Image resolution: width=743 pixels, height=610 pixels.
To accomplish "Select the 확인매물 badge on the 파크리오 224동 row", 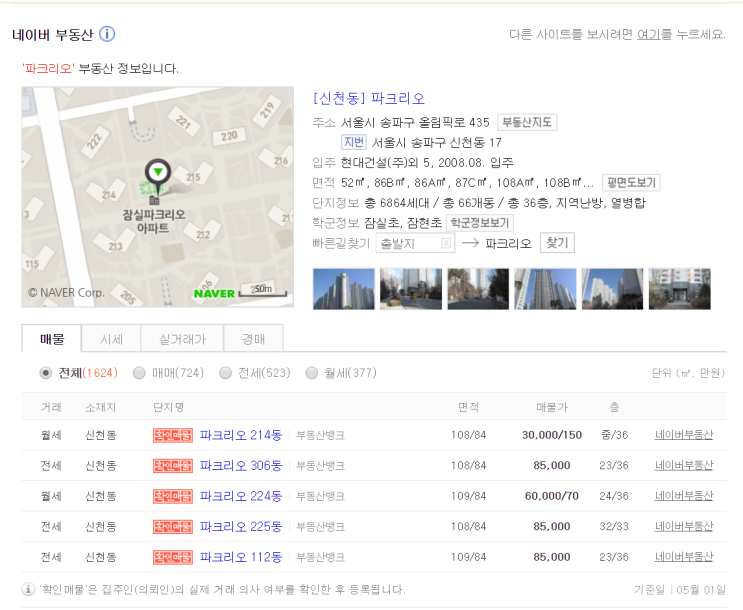I will (x=173, y=496).
